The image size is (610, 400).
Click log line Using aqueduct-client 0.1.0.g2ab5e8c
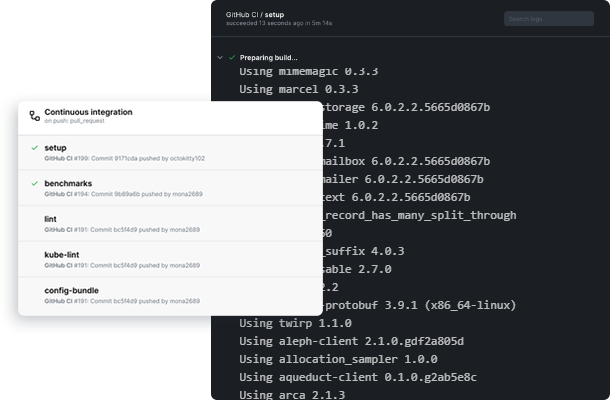[358, 377]
